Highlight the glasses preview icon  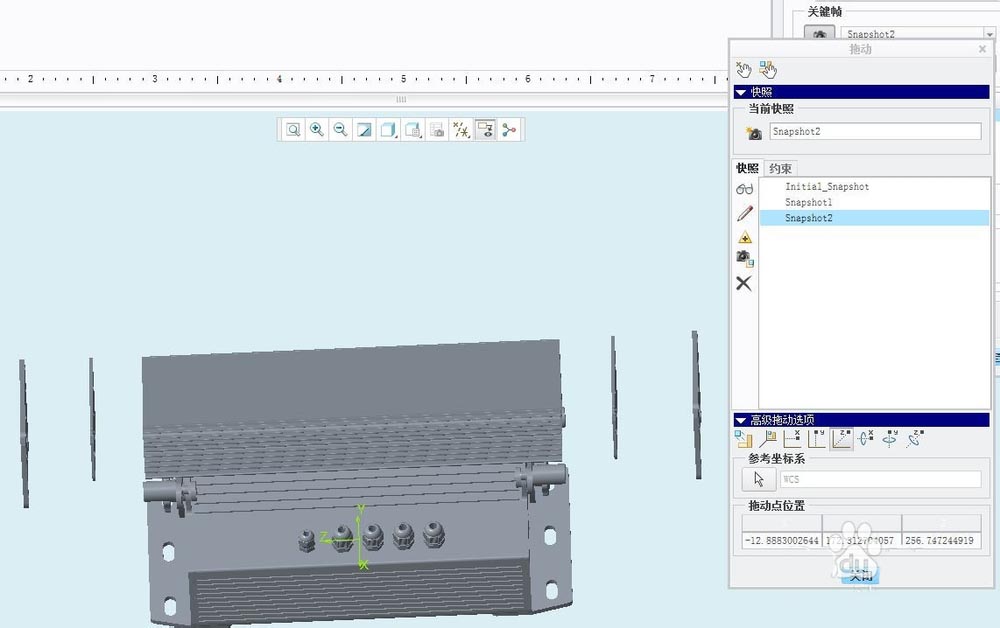coord(743,189)
